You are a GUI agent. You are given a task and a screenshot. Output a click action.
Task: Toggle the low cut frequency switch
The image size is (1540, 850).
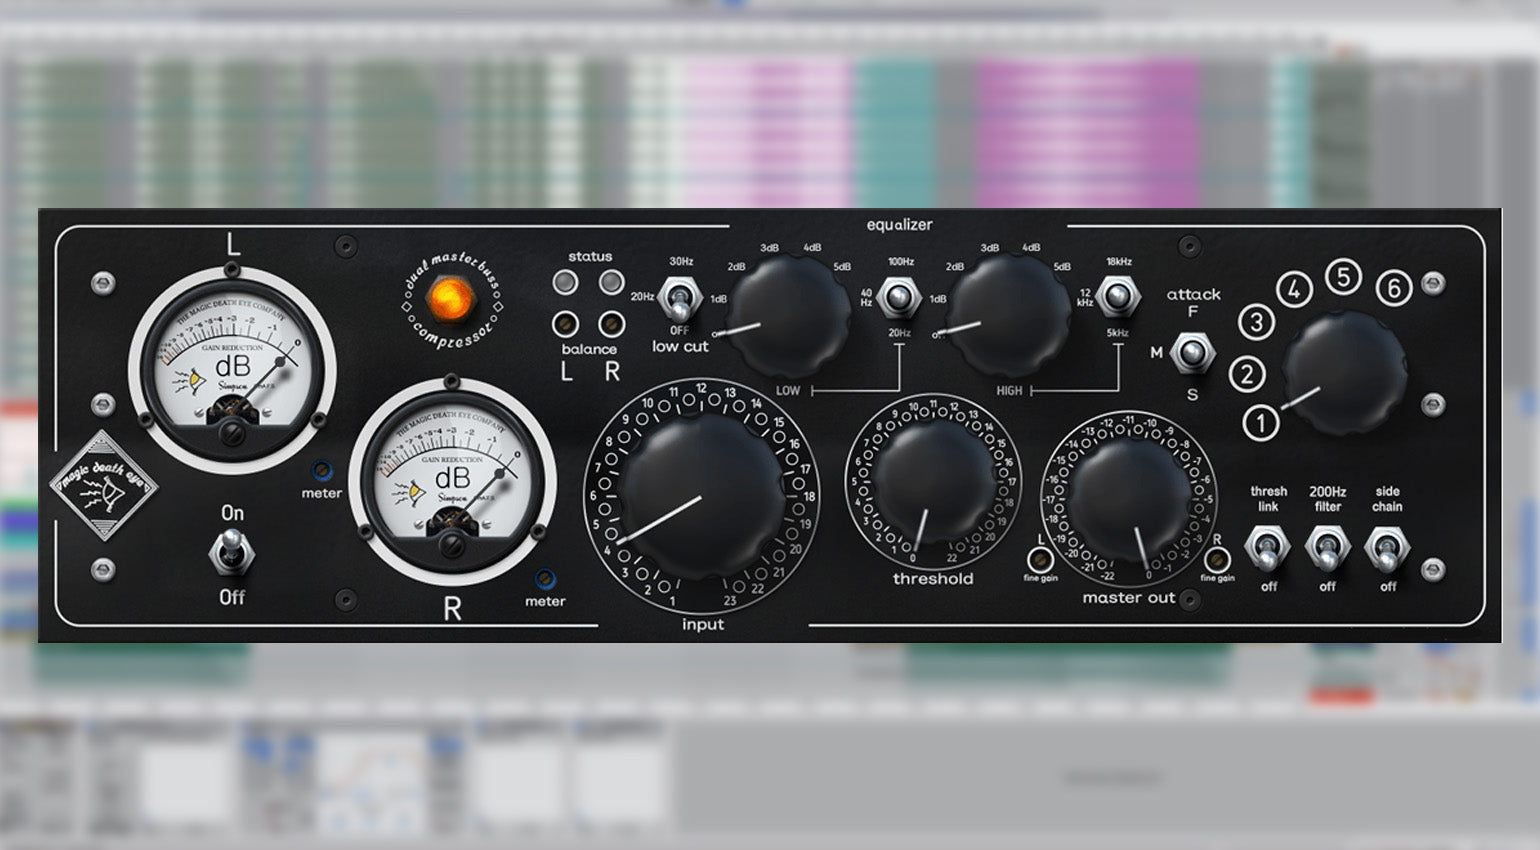(x=681, y=300)
